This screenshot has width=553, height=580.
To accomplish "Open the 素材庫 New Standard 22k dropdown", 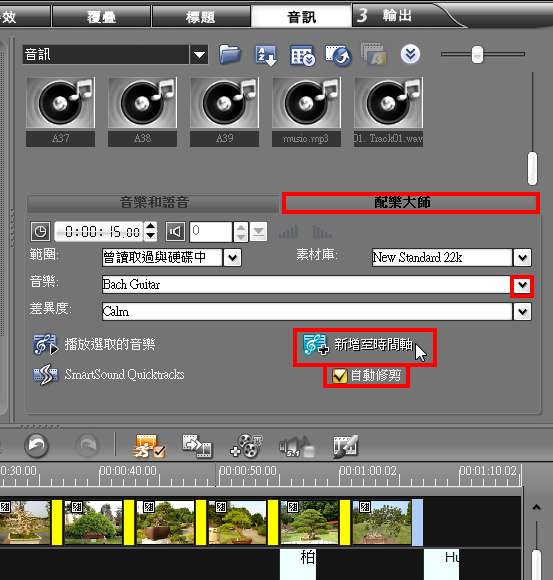I will click(x=522, y=257).
